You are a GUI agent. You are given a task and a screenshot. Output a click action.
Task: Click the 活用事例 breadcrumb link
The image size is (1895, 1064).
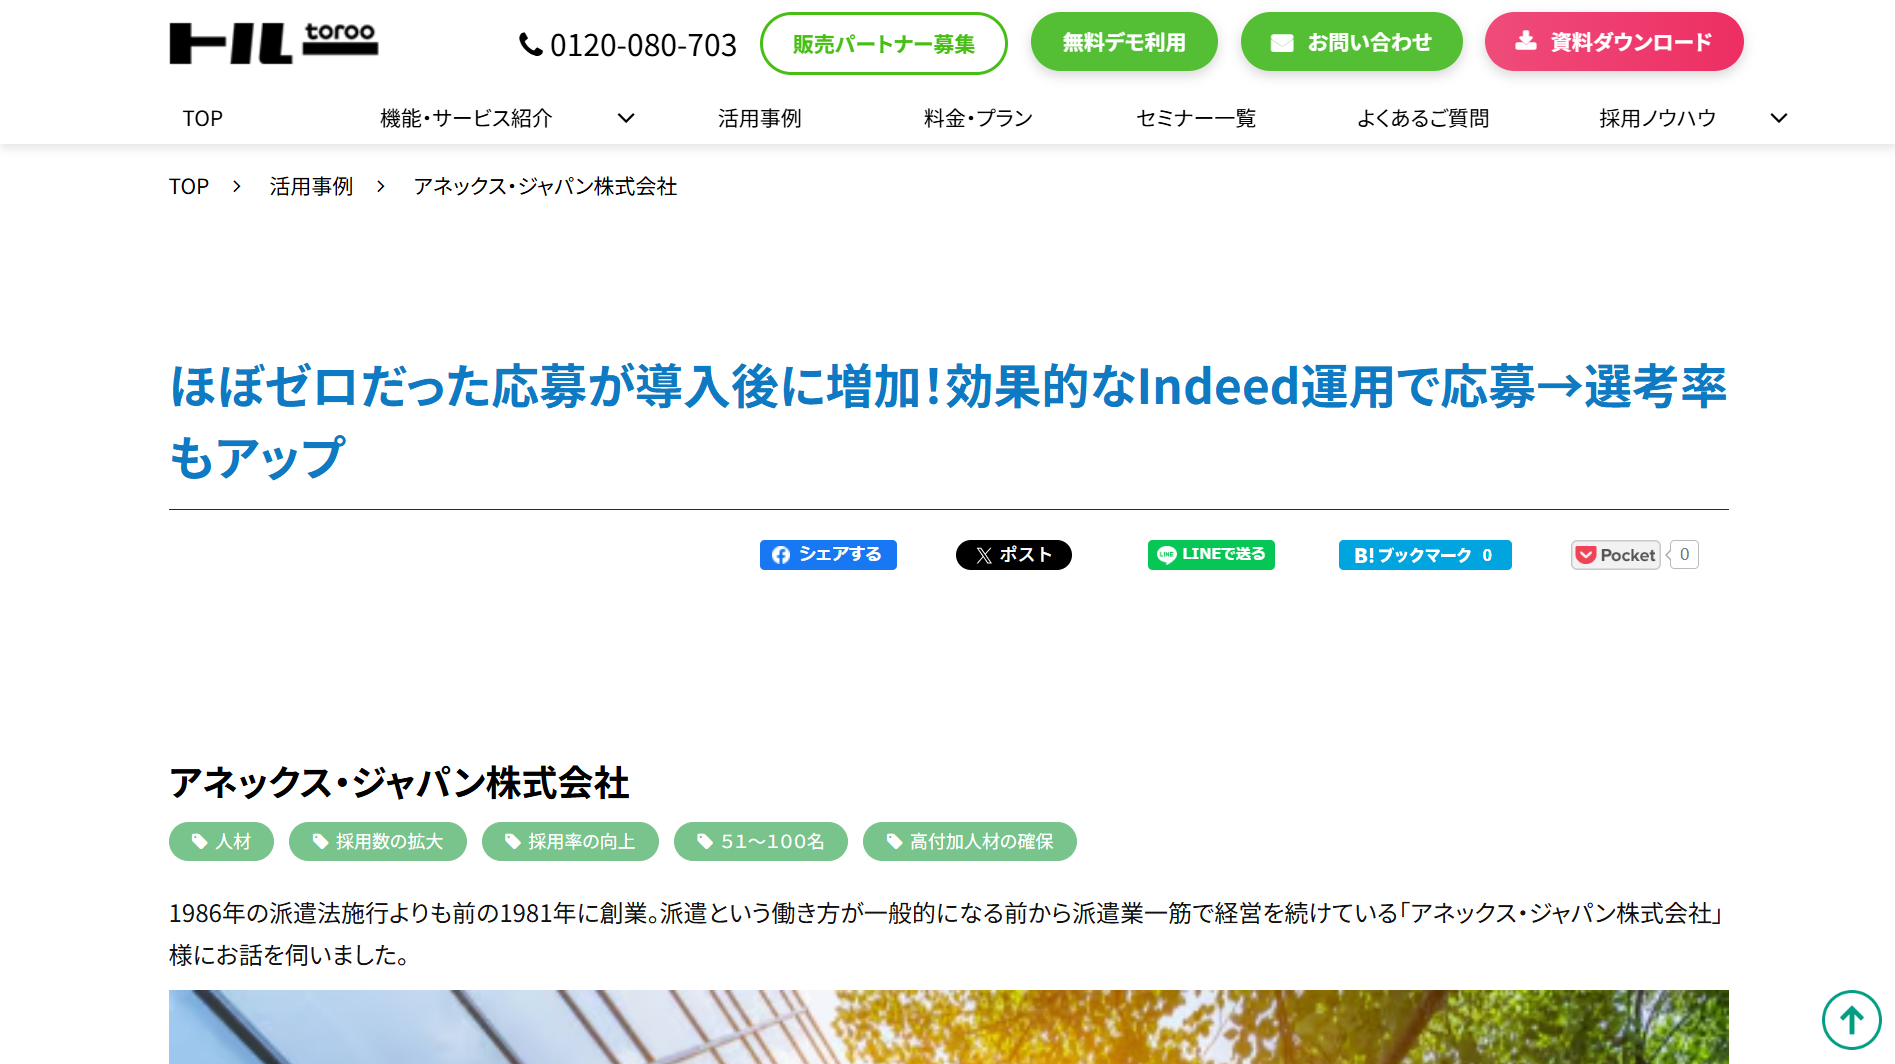tap(311, 187)
